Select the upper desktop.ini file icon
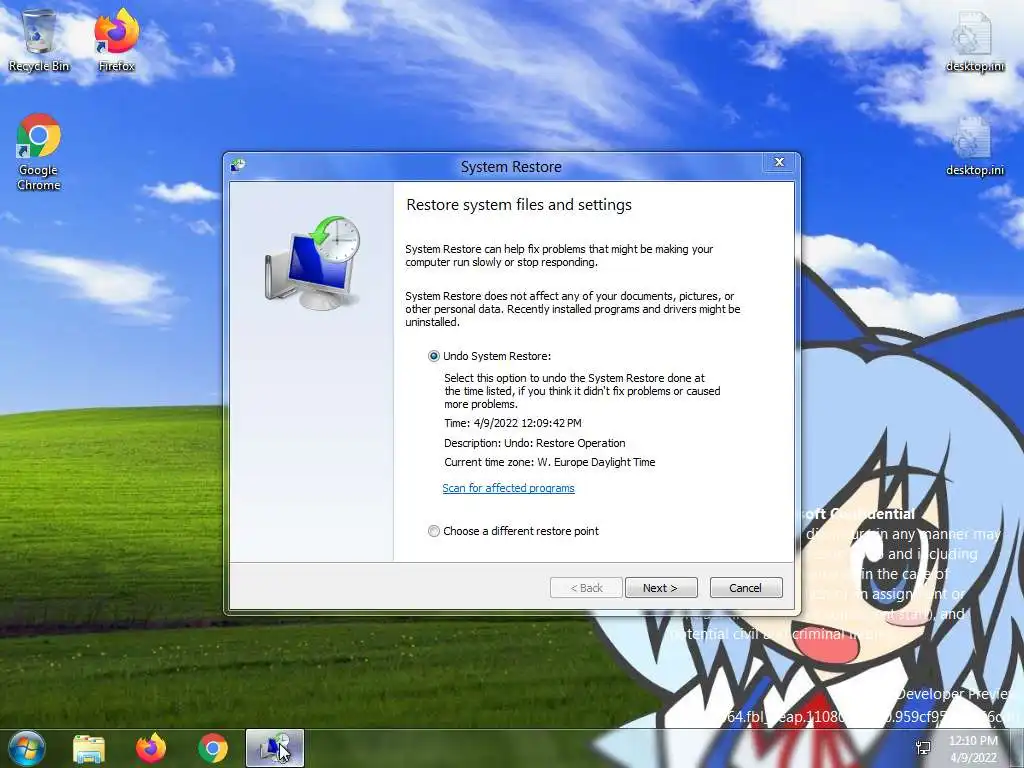The height and width of the screenshot is (768, 1024). point(974,41)
